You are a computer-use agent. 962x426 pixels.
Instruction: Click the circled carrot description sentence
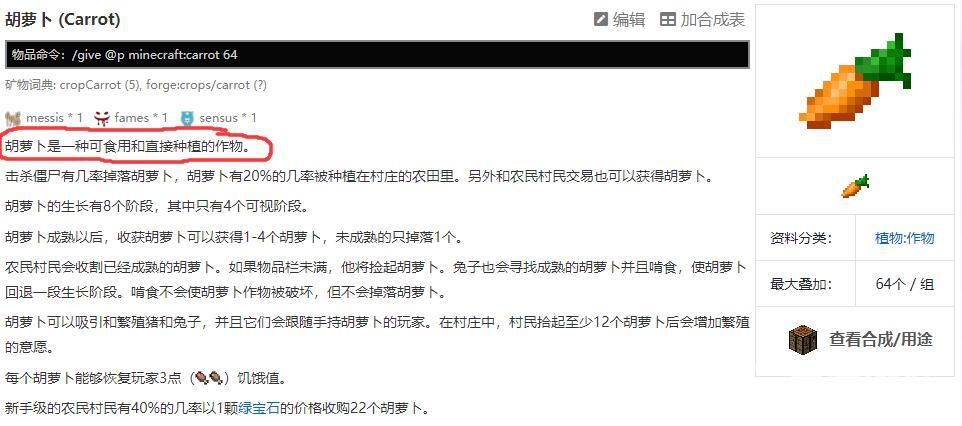[x=127, y=146]
